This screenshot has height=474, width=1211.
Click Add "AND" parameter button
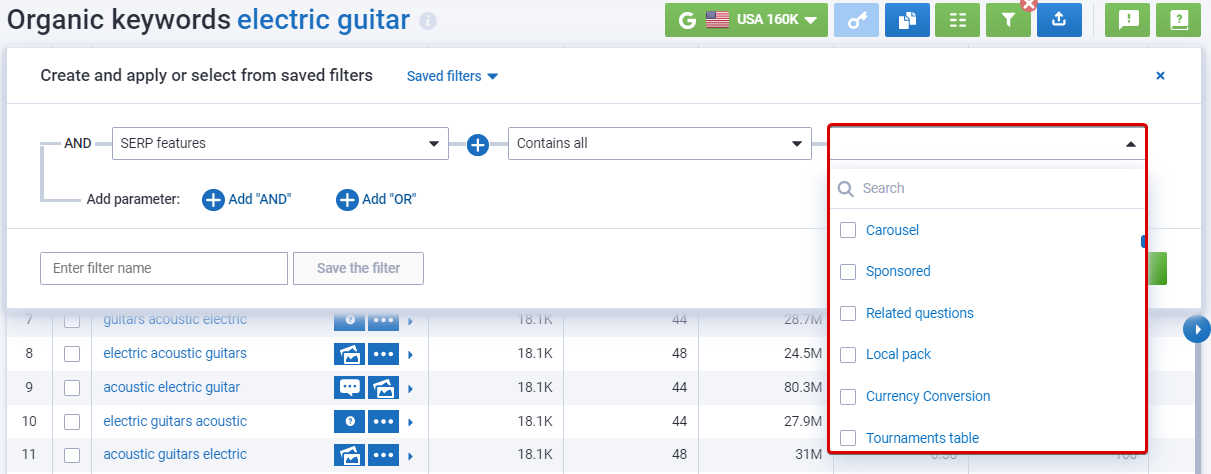pos(247,199)
